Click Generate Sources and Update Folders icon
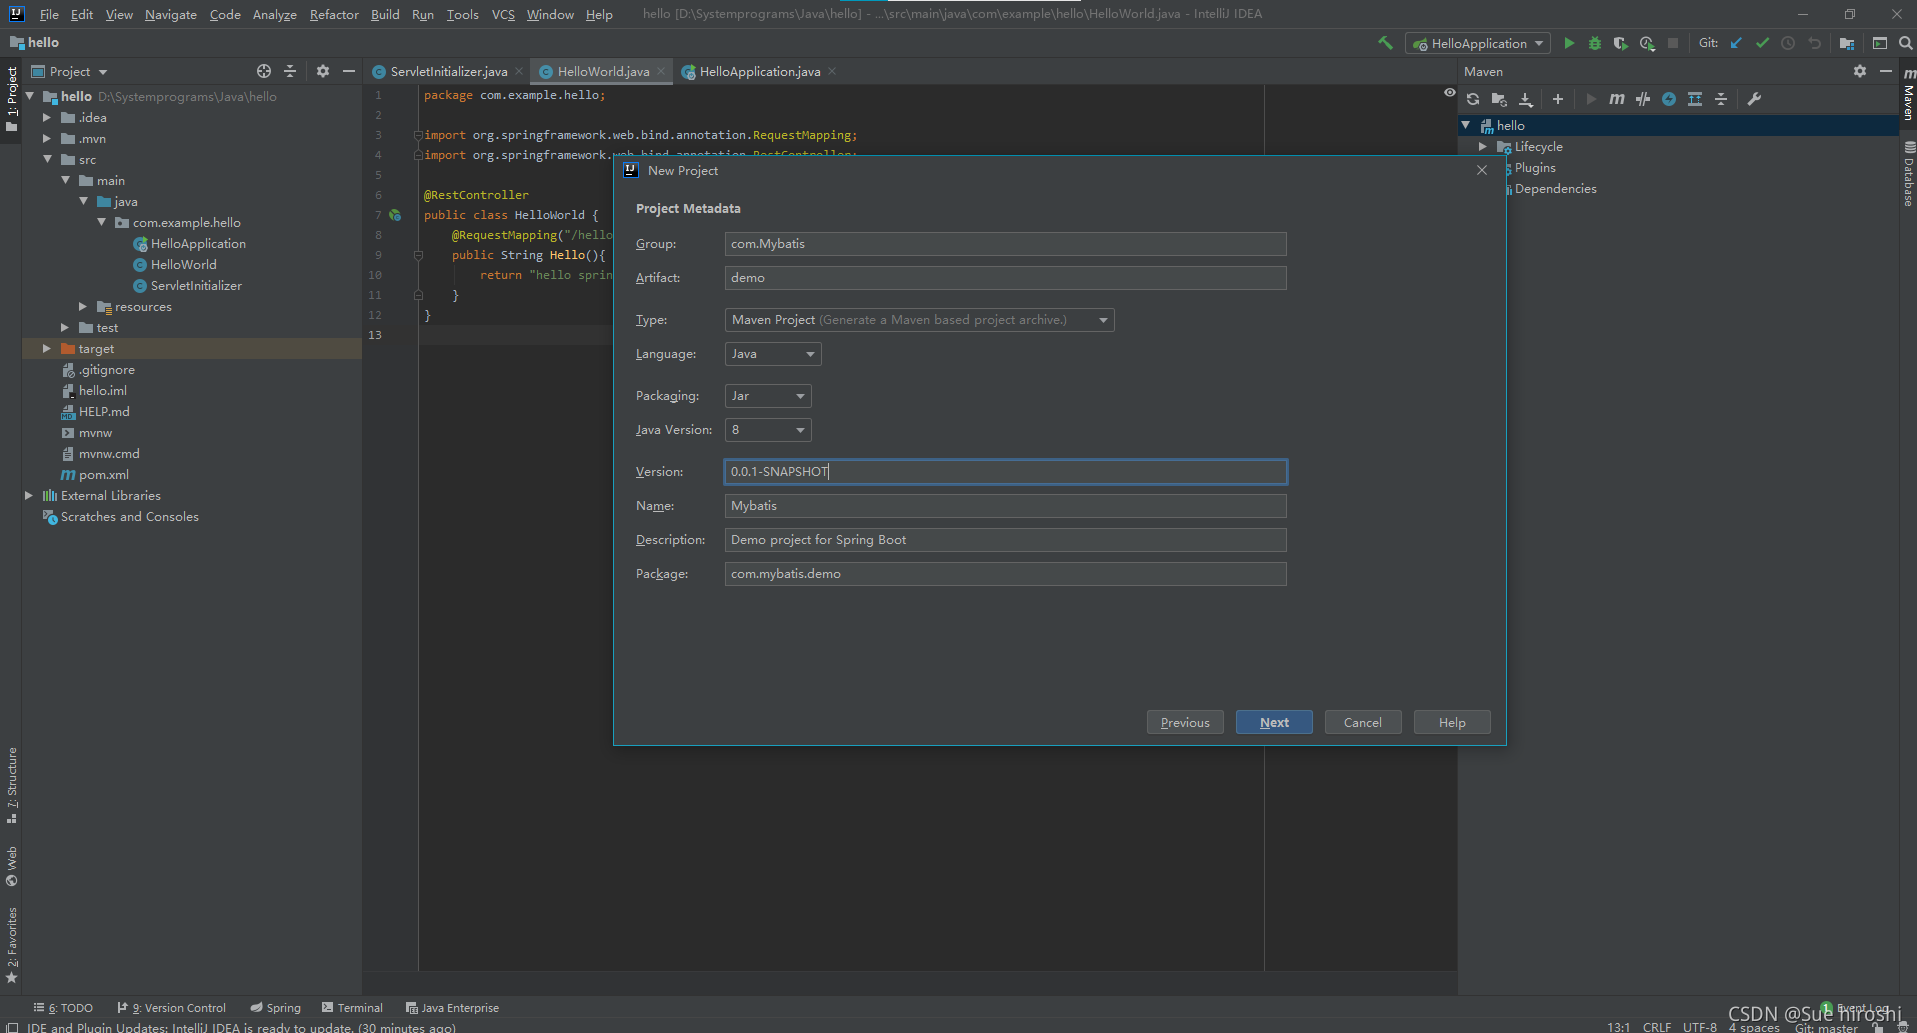The height and width of the screenshot is (1033, 1917). pos(1499,99)
